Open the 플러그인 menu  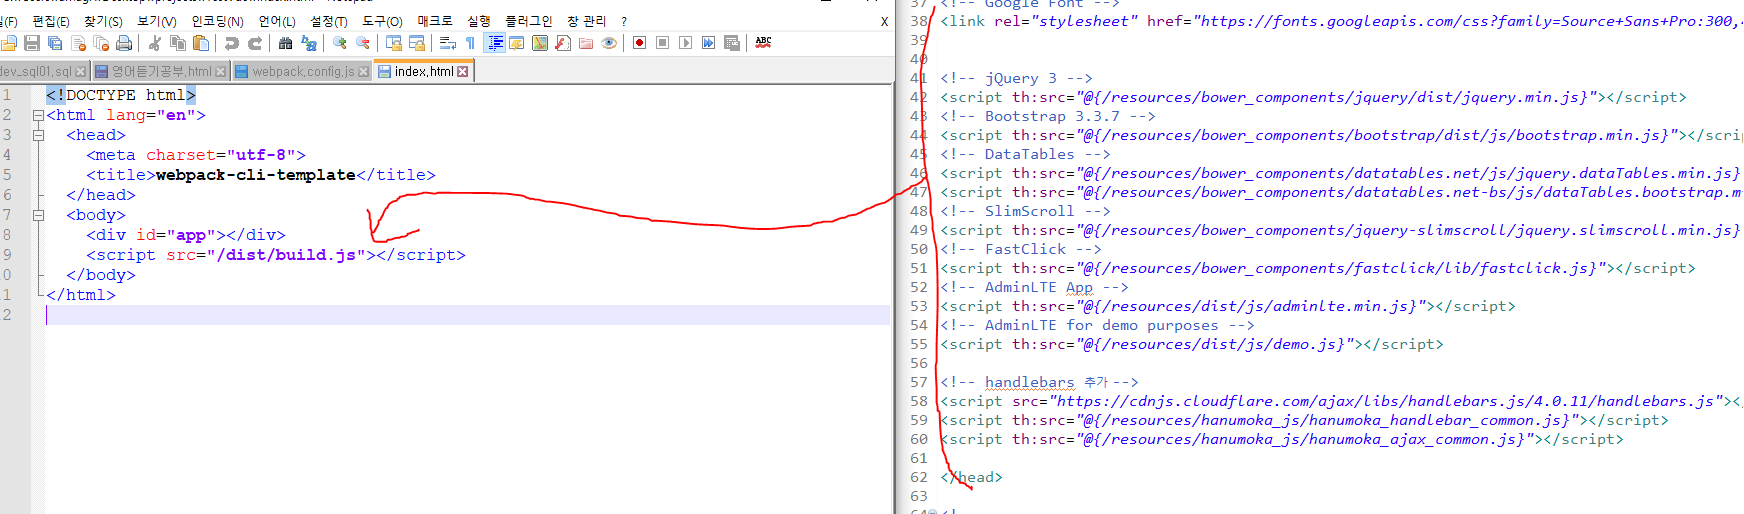coord(528,21)
